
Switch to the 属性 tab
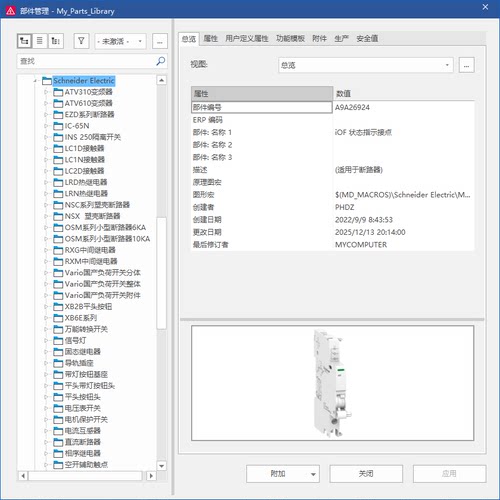211,39
